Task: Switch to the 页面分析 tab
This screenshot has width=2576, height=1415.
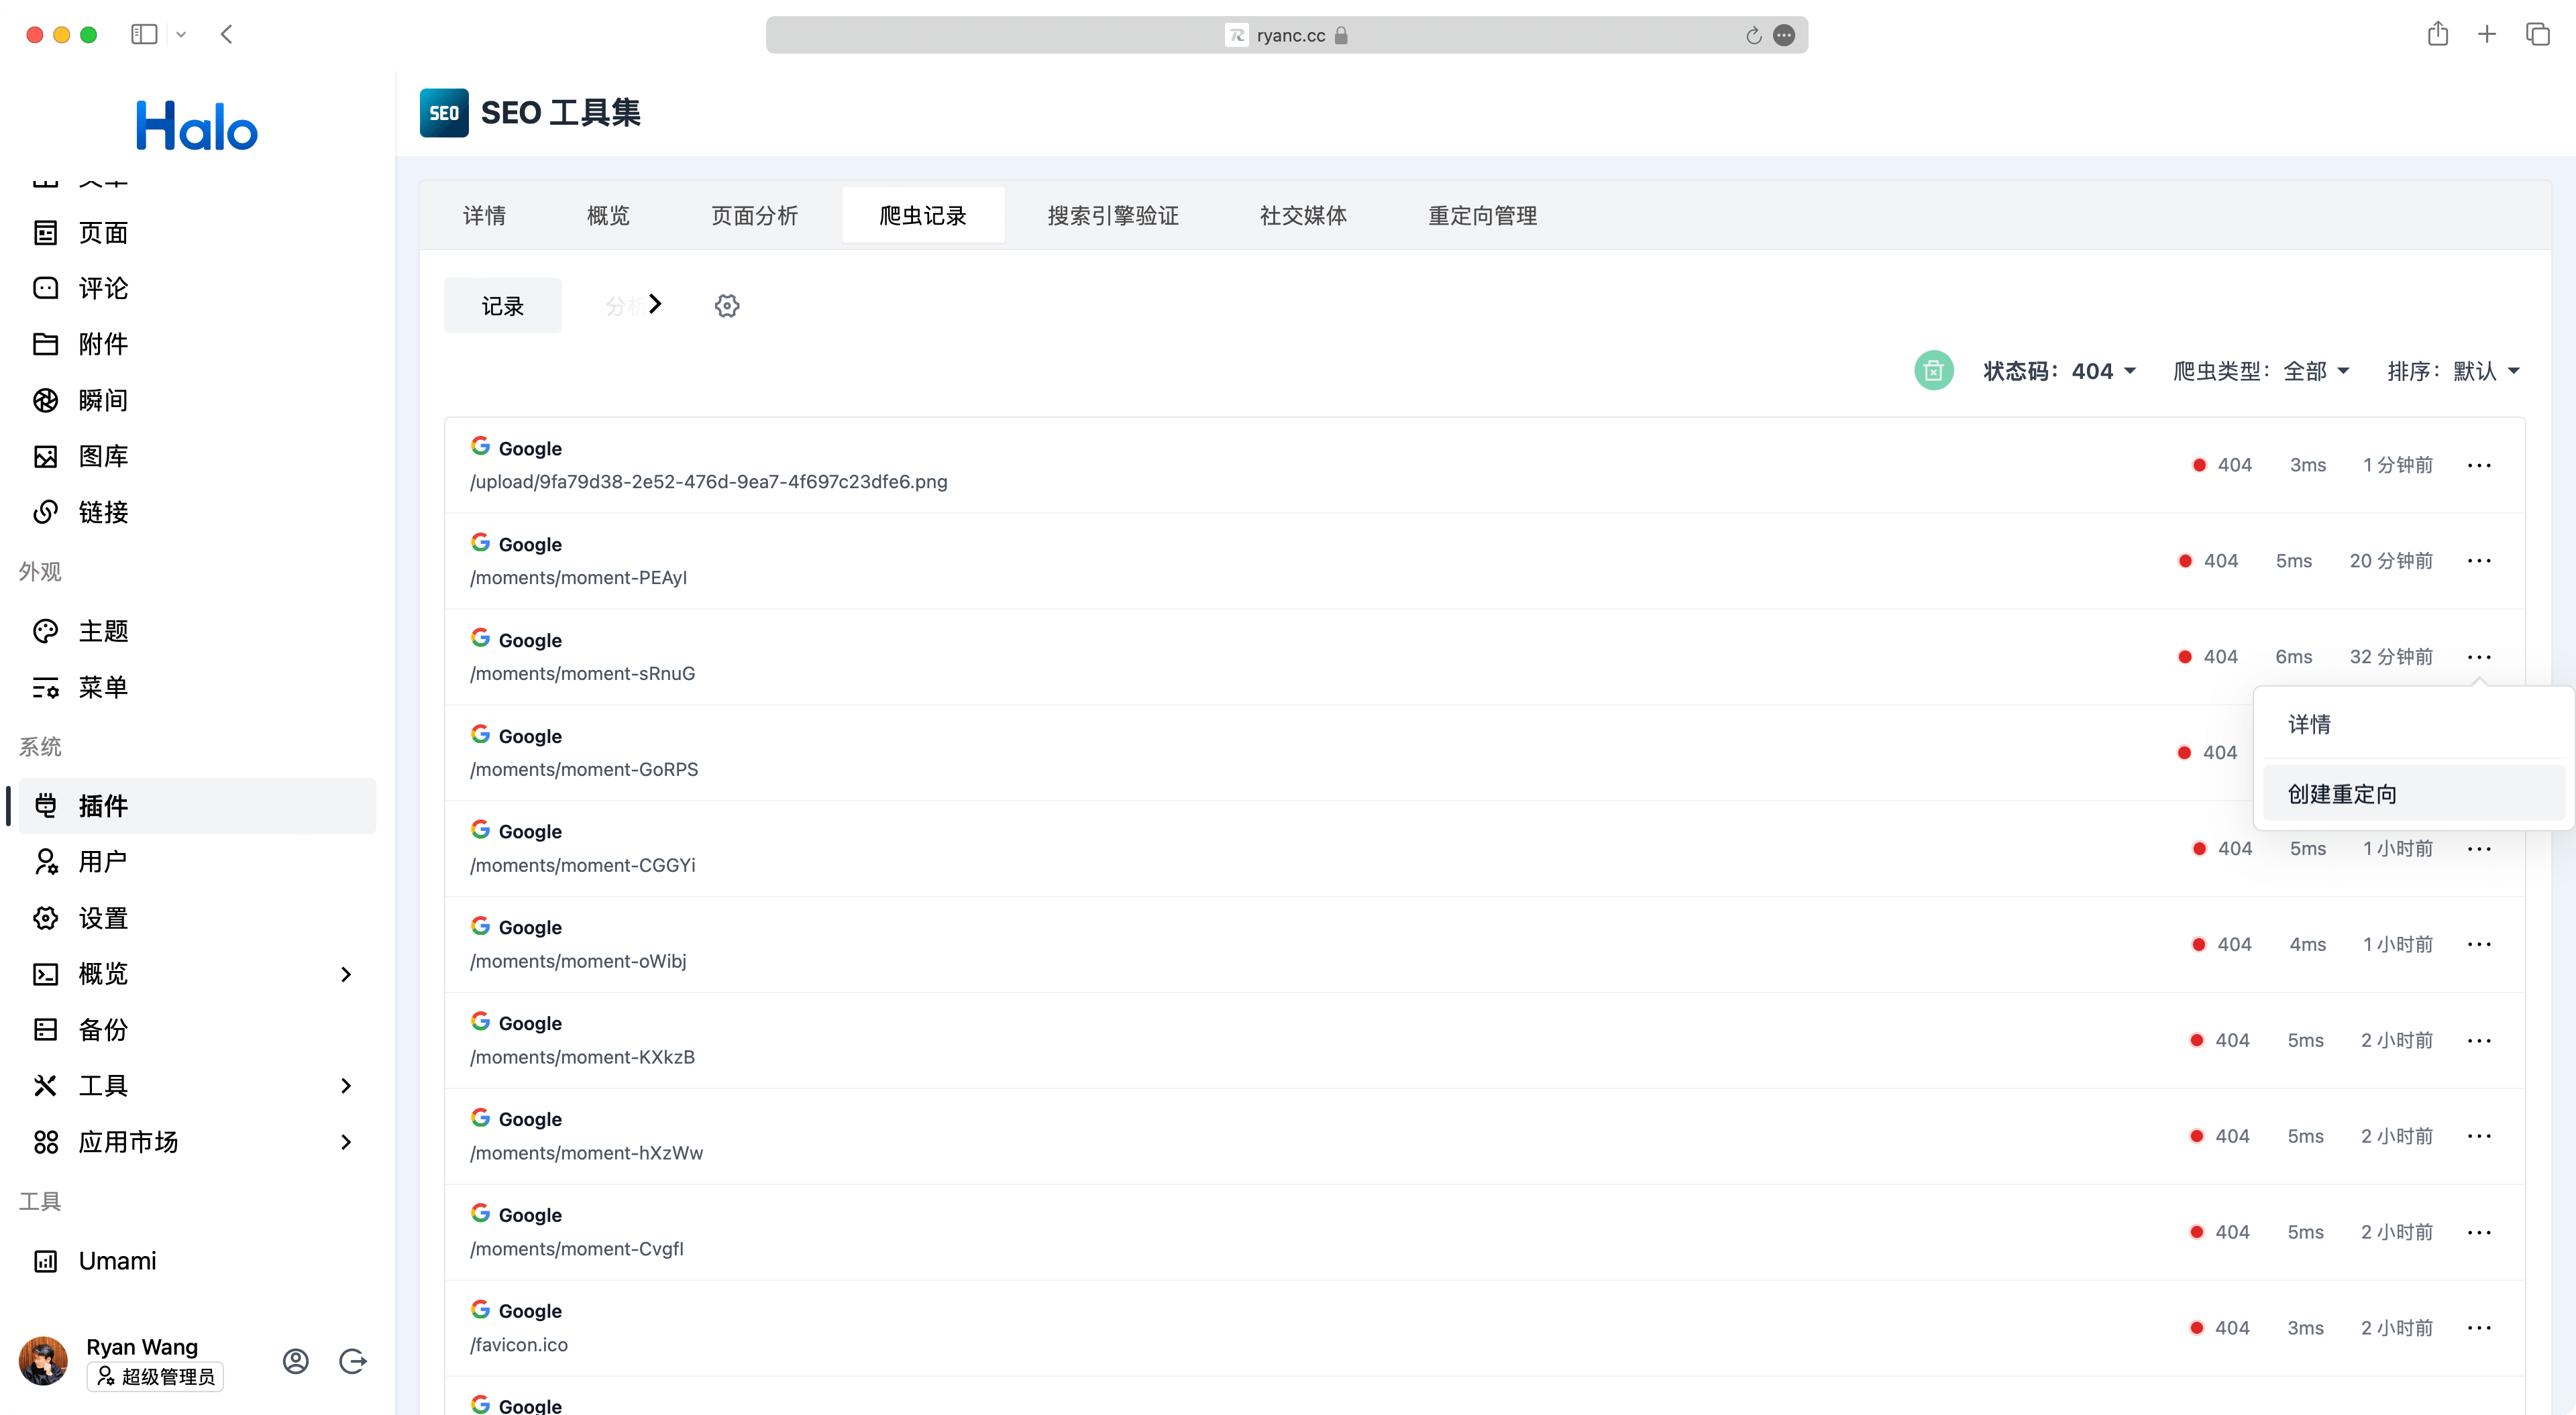Action: point(755,215)
